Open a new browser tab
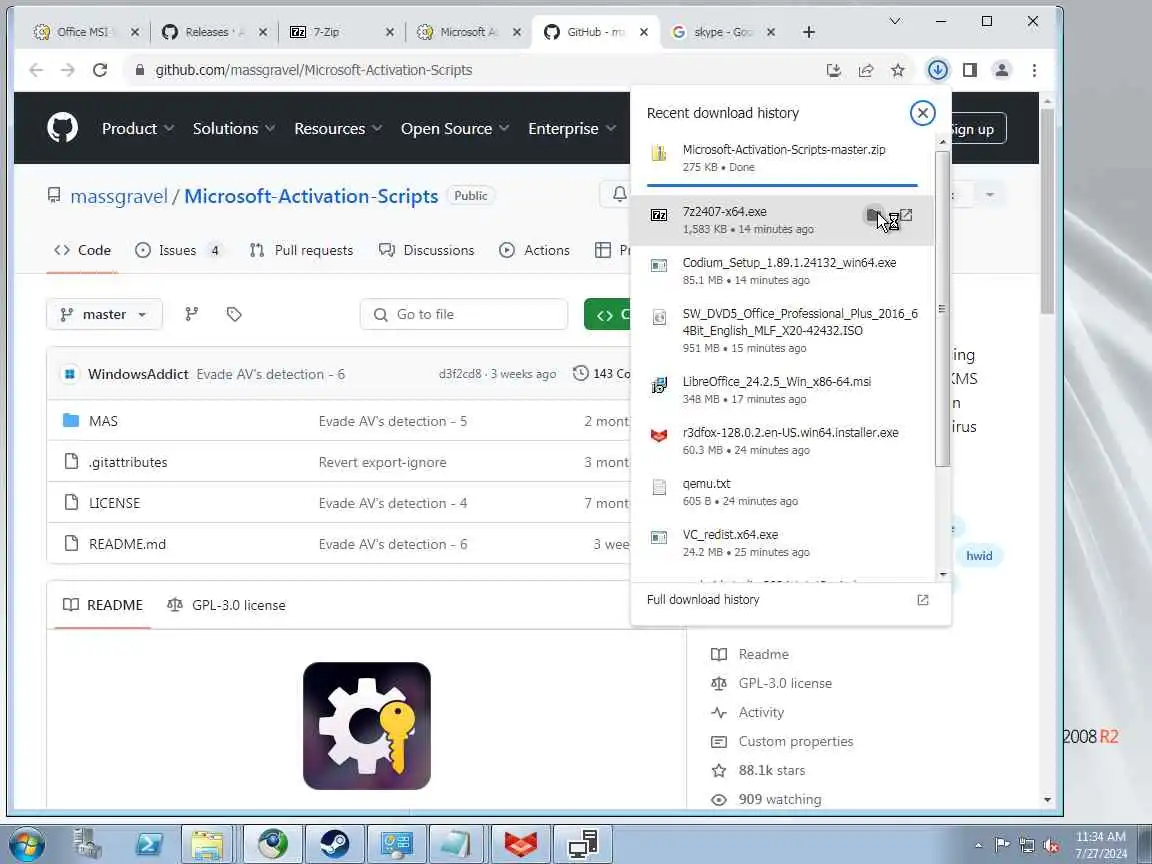The width and height of the screenshot is (1152, 864). coord(809,32)
